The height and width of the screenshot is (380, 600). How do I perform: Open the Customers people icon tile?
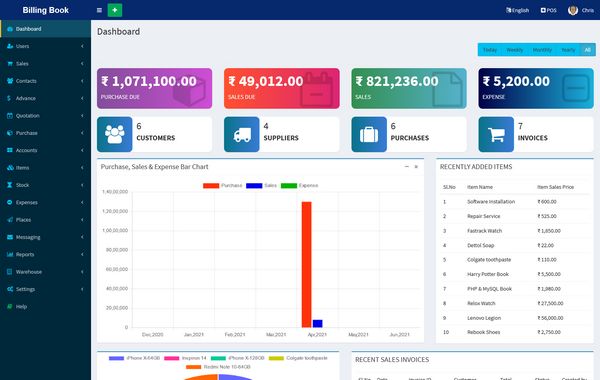click(x=114, y=134)
